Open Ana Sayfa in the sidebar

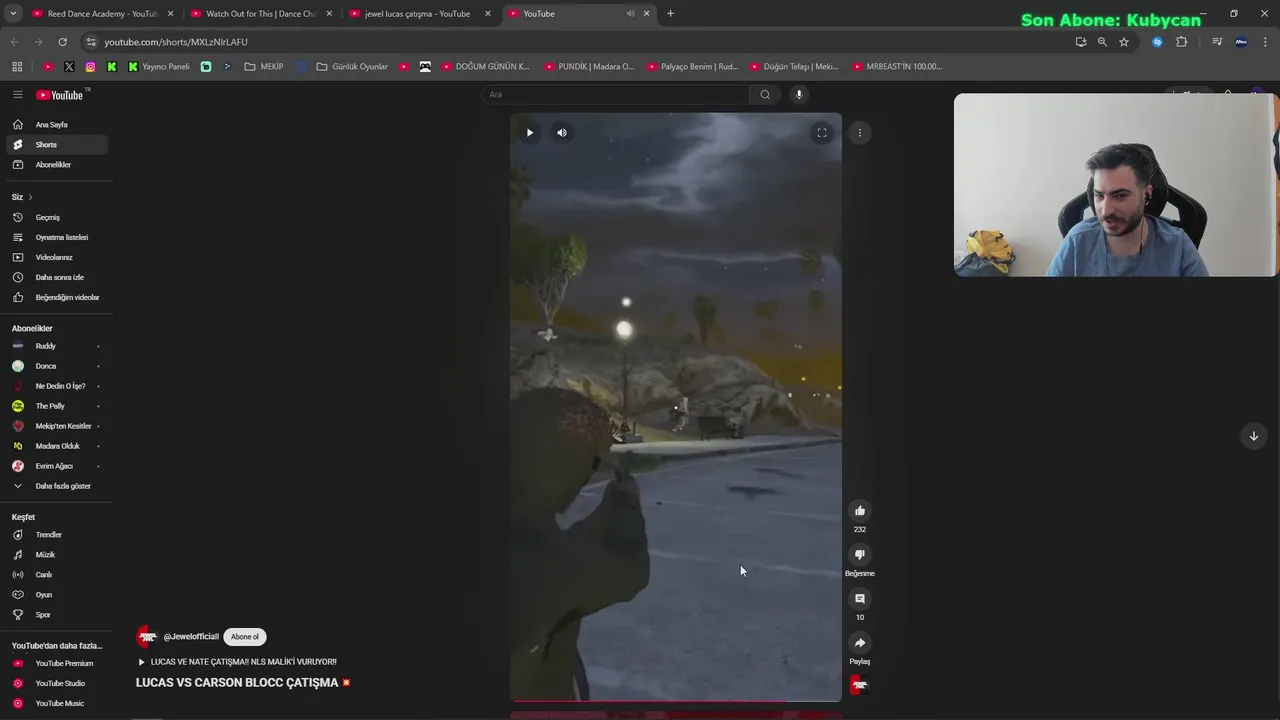pos(57,125)
